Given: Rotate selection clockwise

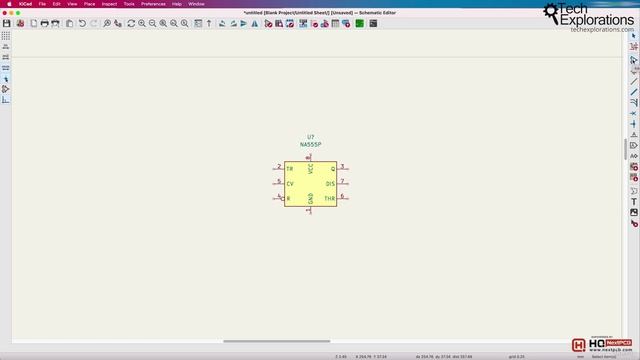Looking at the screenshot, I should (x=233, y=23).
